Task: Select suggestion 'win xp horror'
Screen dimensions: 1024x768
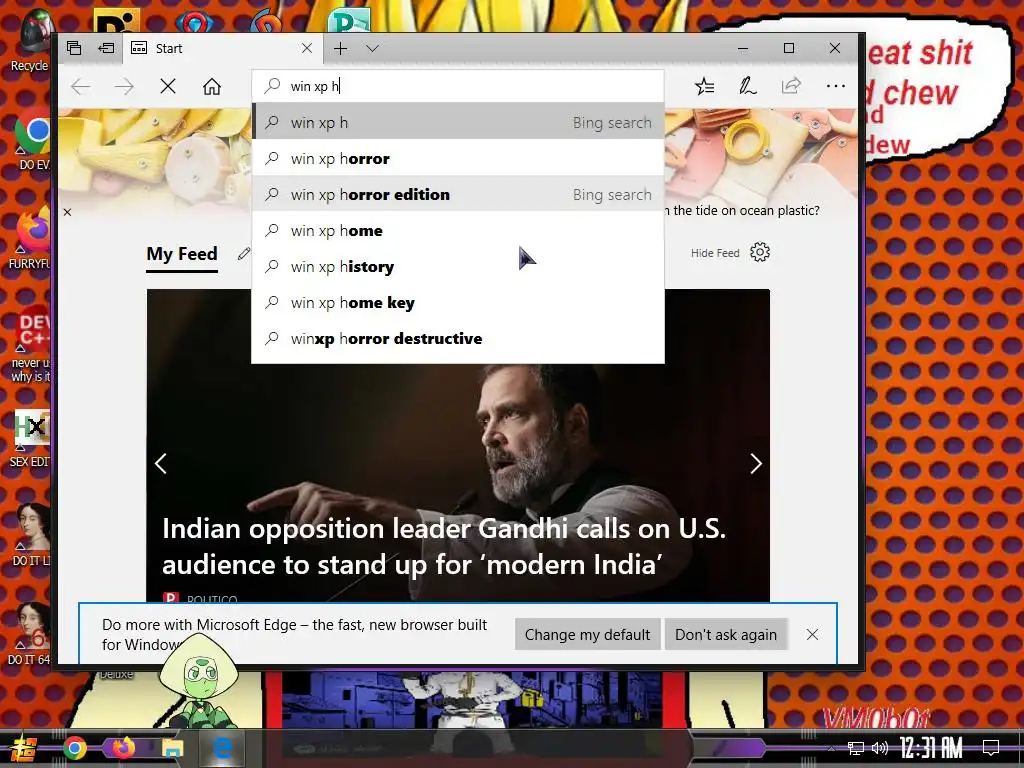Action: 458,159
